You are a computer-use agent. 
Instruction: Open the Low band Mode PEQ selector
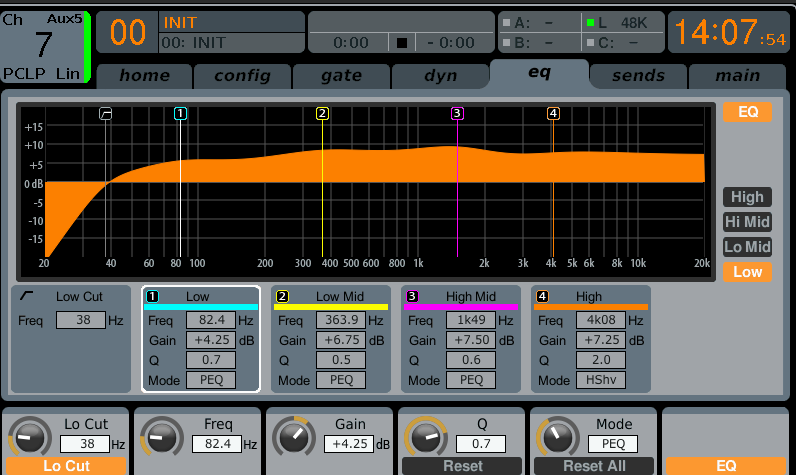click(211, 380)
